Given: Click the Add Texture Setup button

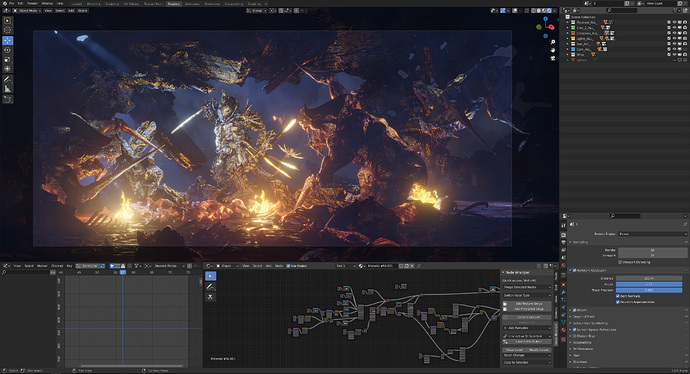Looking at the screenshot, I should point(527,304).
